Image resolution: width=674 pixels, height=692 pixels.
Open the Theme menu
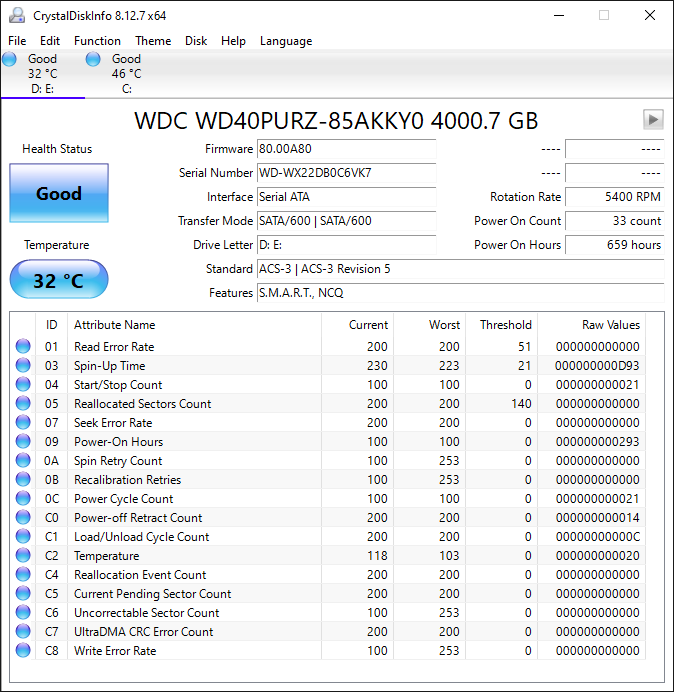point(153,41)
